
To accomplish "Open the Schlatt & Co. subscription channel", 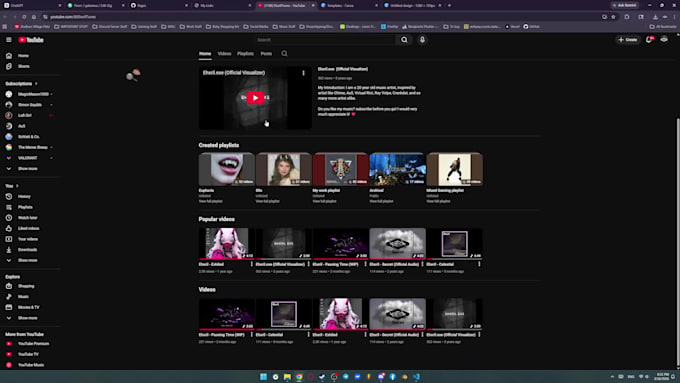I will coord(30,137).
